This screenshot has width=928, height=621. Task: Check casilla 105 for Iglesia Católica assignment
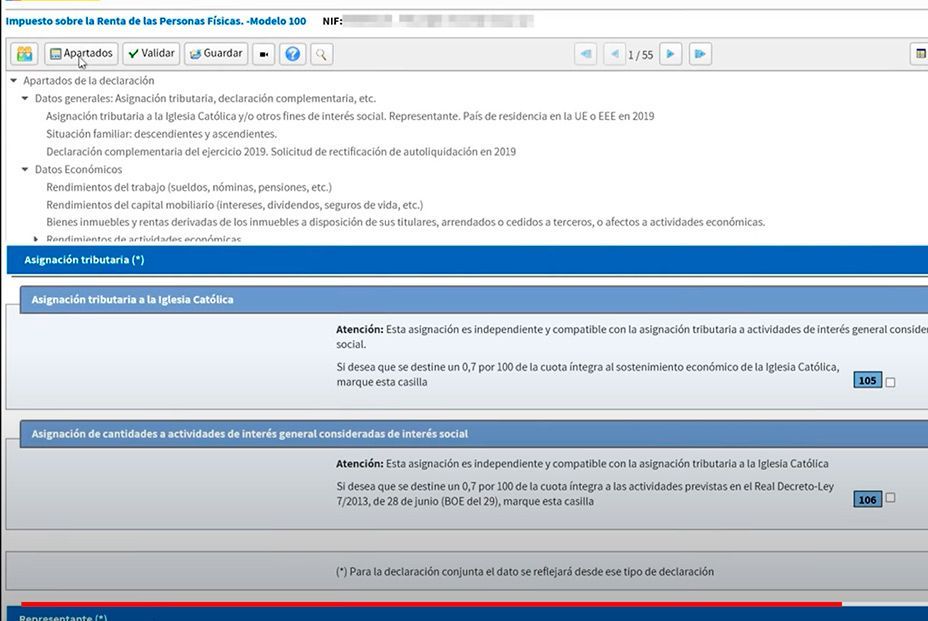click(x=888, y=380)
